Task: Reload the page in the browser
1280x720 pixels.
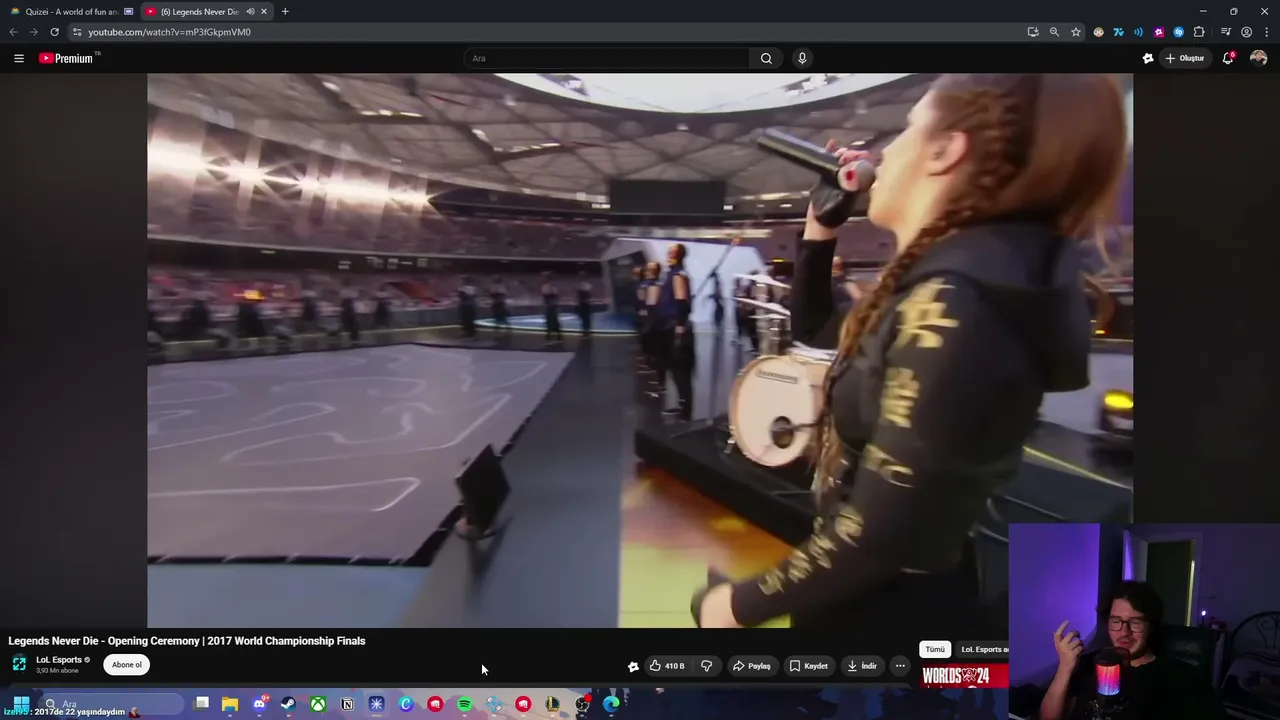Action: (x=54, y=32)
